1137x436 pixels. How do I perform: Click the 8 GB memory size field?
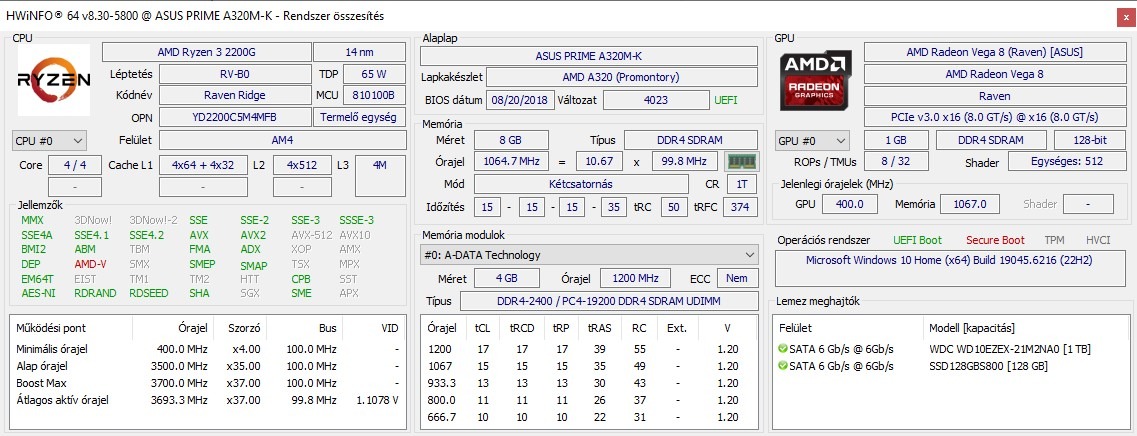510,140
